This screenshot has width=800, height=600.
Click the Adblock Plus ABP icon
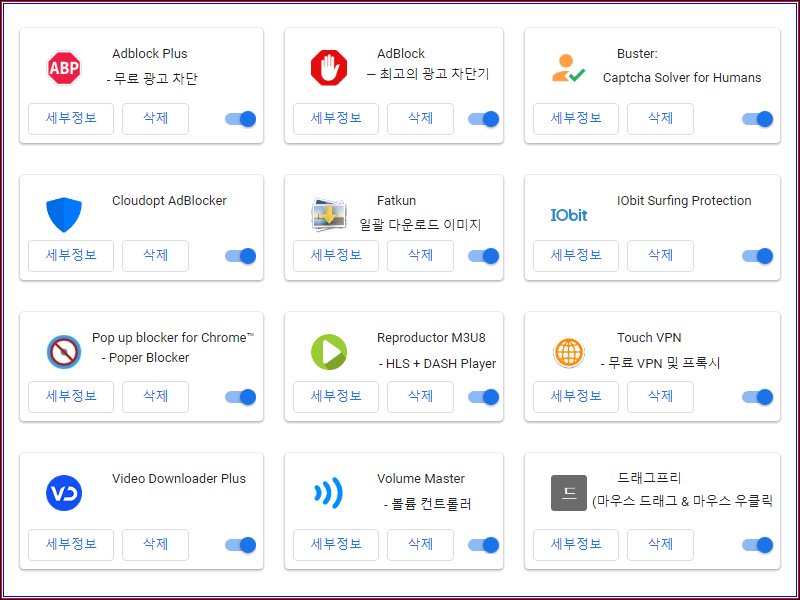(x=64, y=67)
